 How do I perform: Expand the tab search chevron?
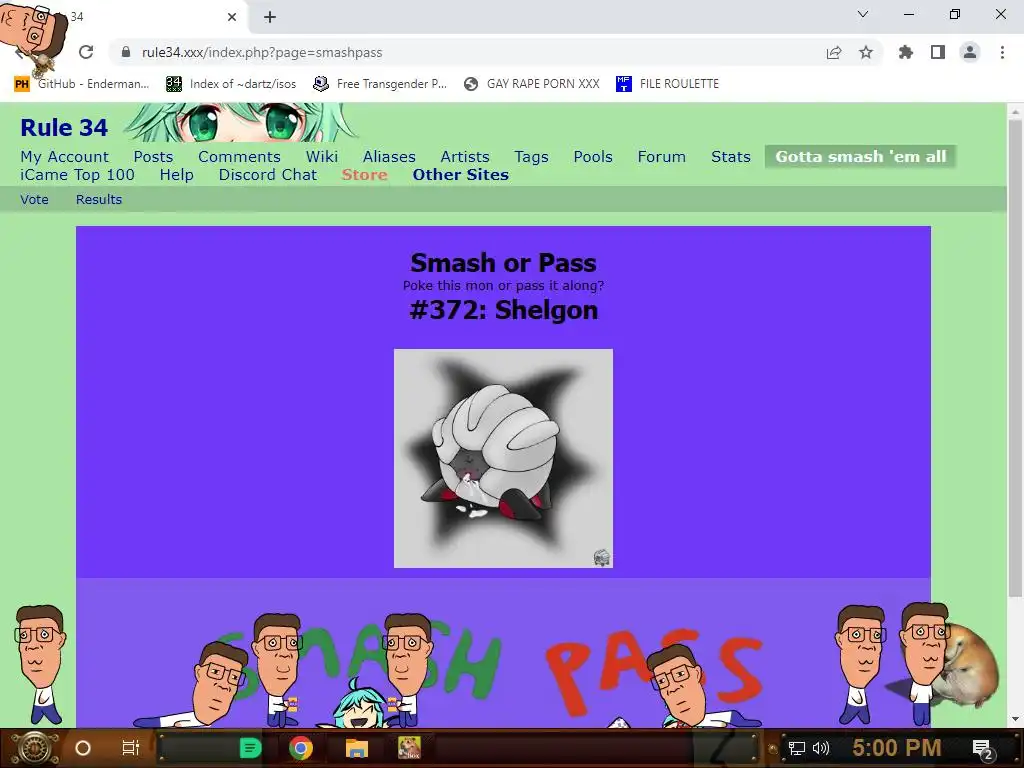[x=863, y=14]
